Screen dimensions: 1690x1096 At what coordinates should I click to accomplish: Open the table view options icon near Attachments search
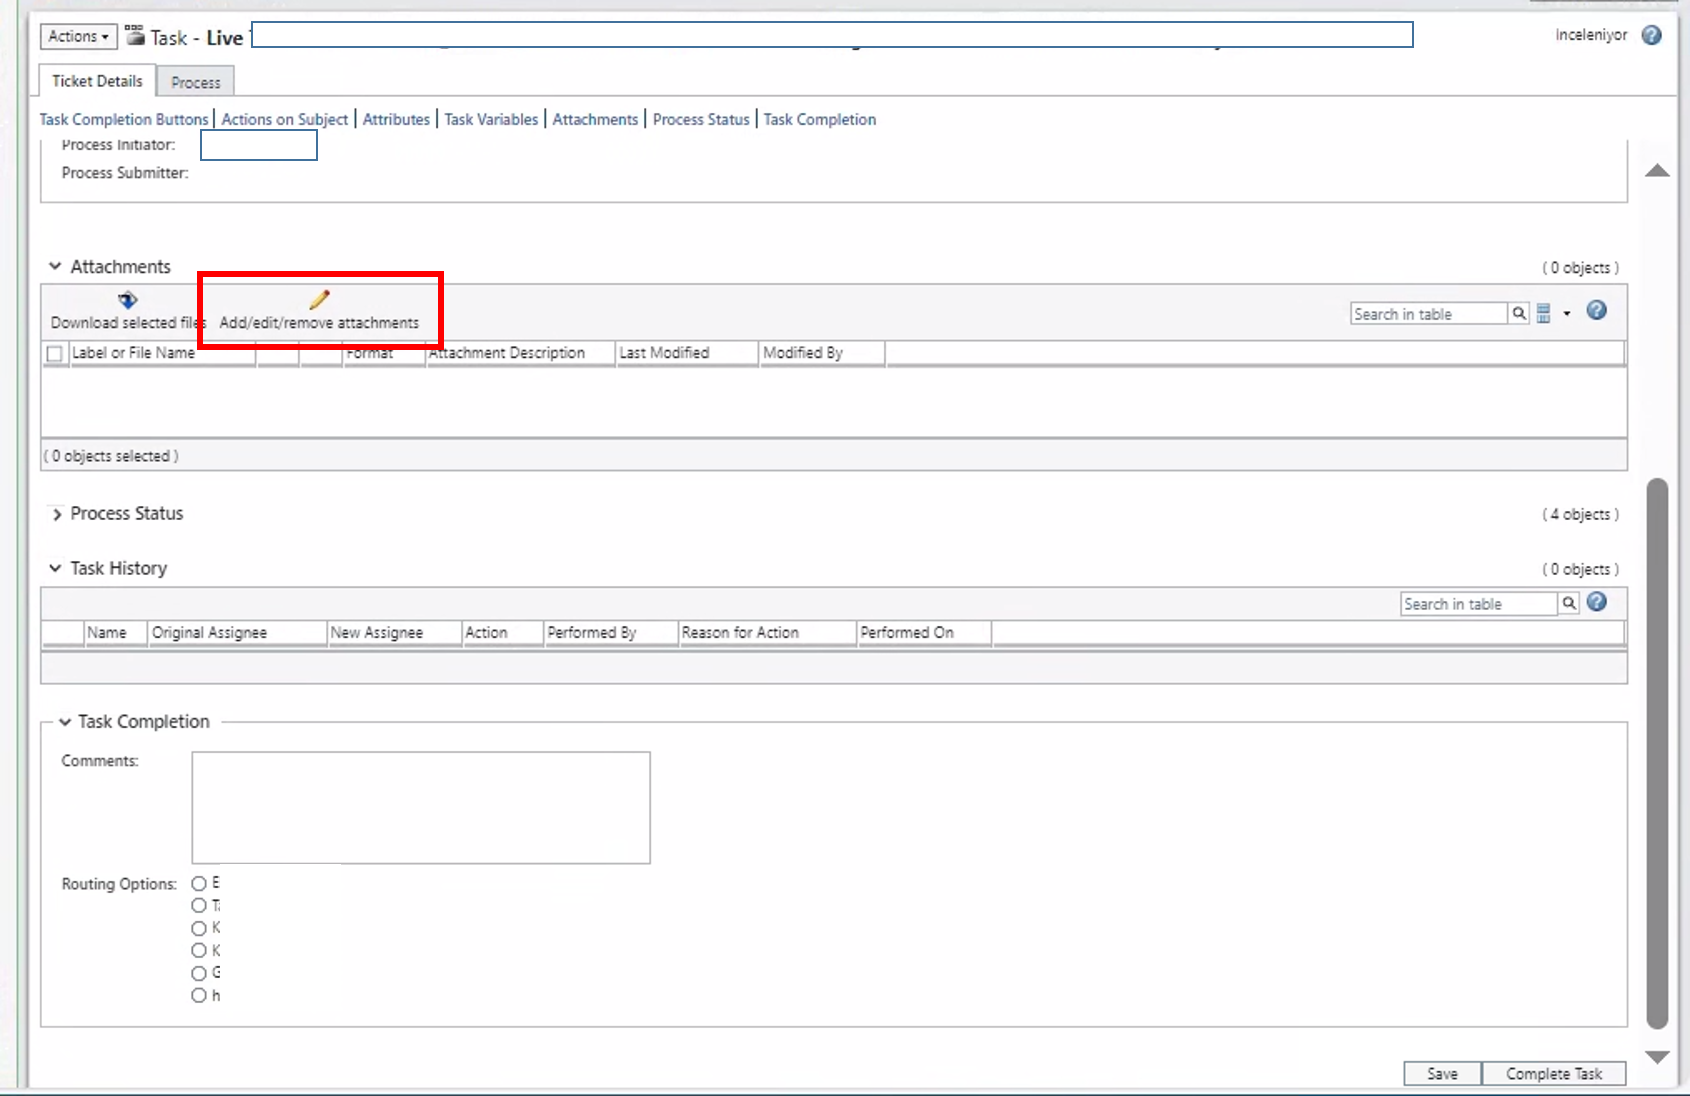pos(1543,313)
